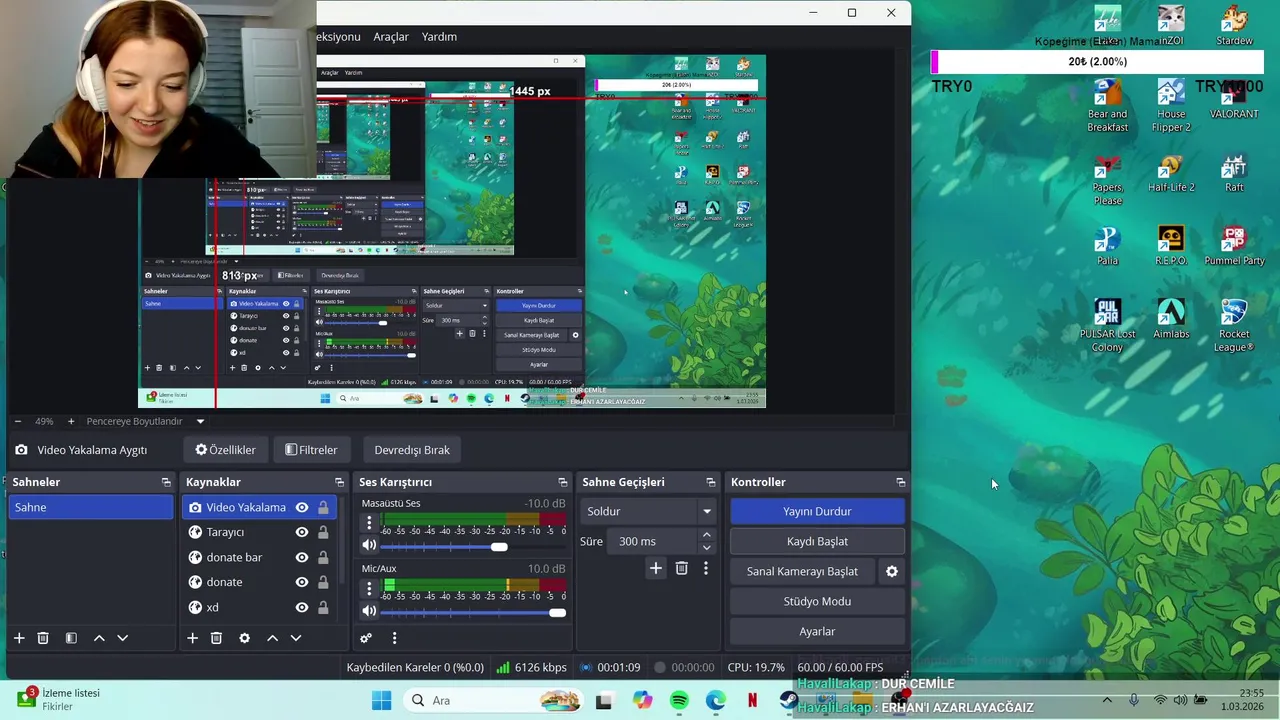Lock the xd source
Image resolution: width=1280 pixels, height=720 pixels.
point(323,607)
